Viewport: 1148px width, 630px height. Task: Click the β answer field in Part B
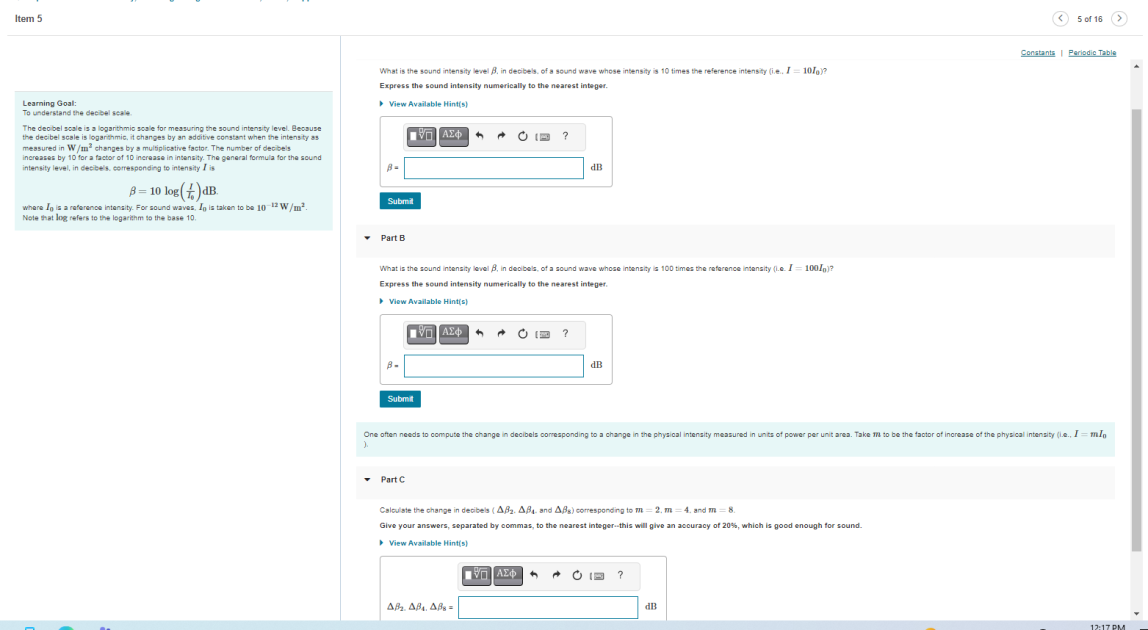click(494, 366)
